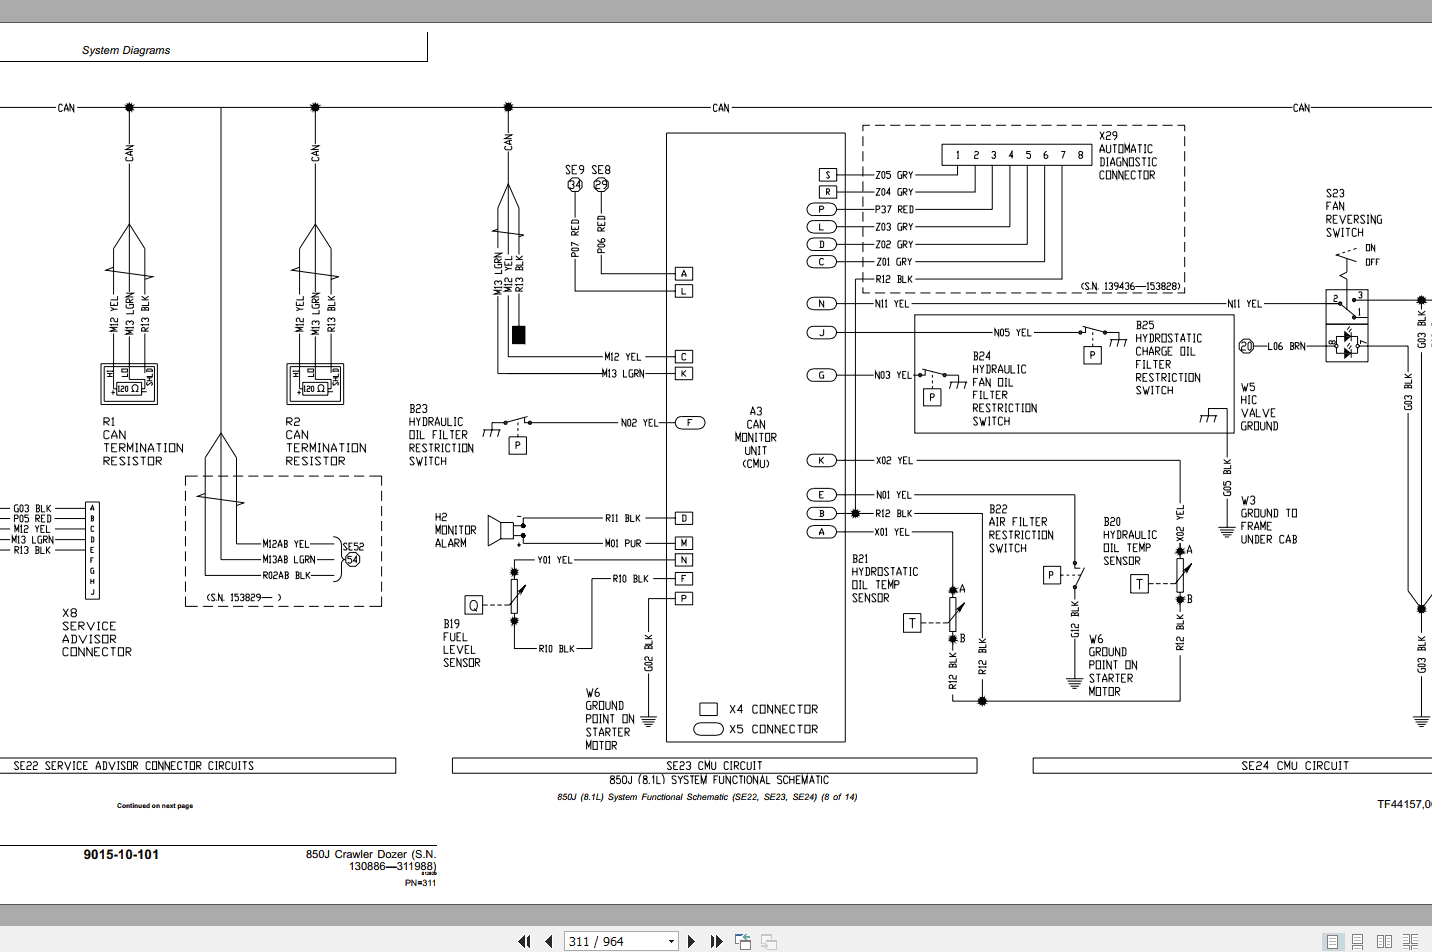The height and width of the screenshot is (952, 1432).
Task: Click the PN=311 link
Action: pos(420,883)
